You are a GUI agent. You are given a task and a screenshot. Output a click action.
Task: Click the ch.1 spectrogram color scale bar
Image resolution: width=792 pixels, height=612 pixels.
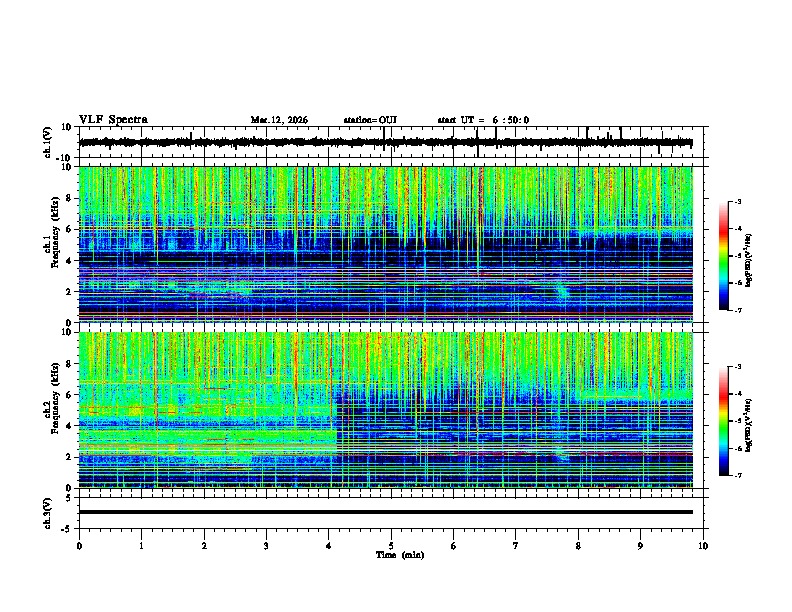pos(723,256)
